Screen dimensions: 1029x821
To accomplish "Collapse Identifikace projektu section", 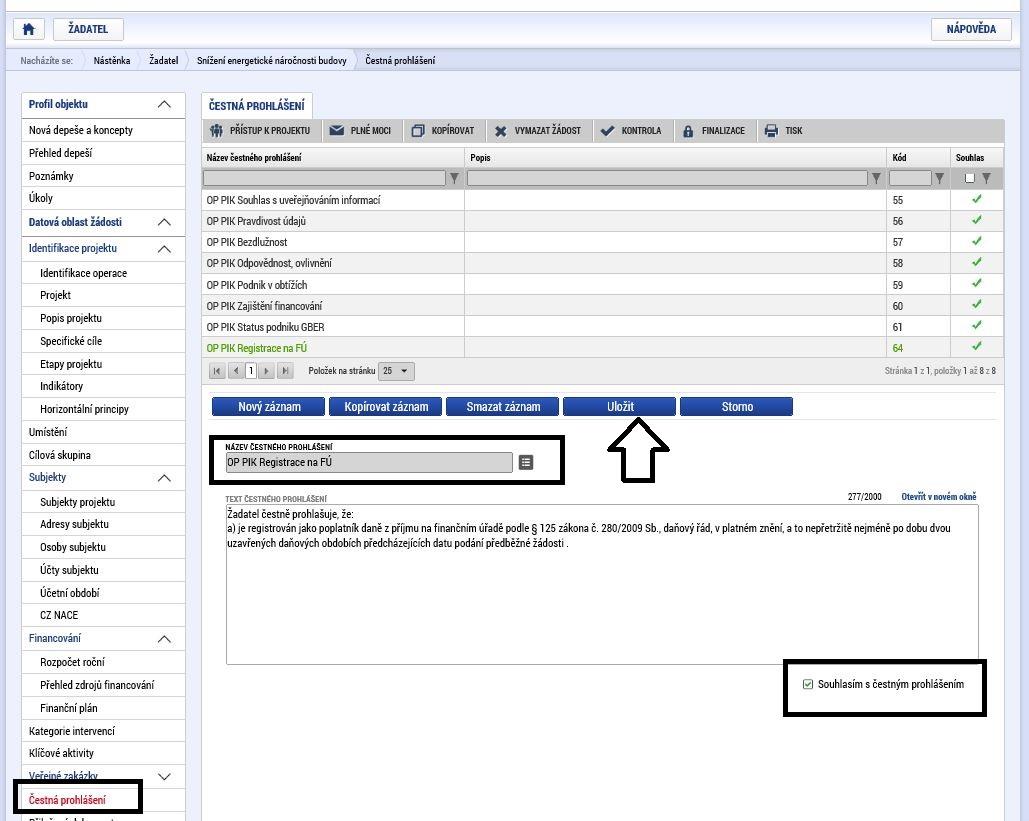I will [164, 249].
